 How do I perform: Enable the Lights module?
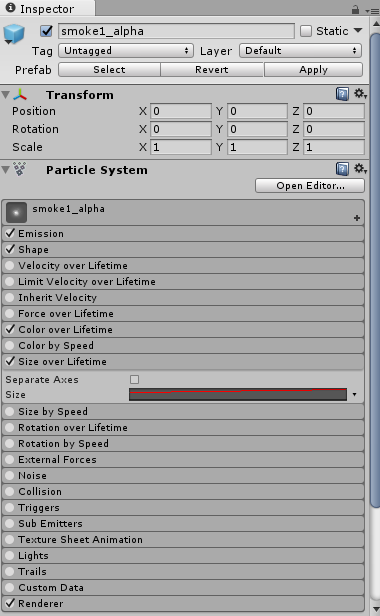10,556
